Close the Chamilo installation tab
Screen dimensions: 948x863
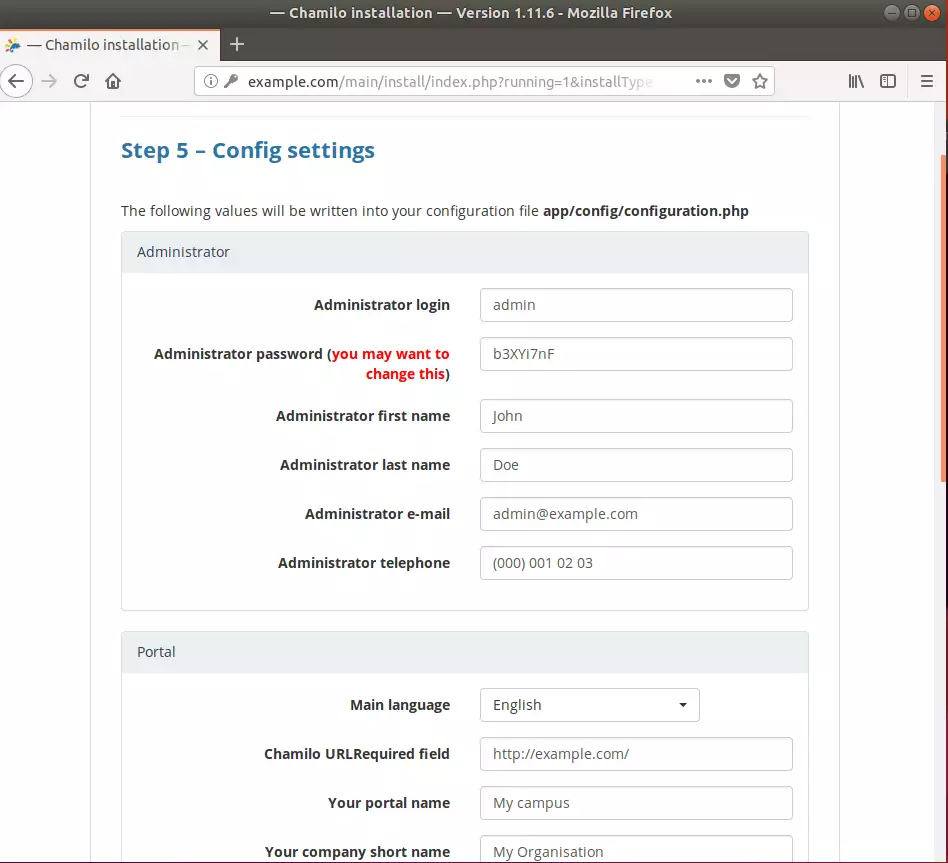203,45
